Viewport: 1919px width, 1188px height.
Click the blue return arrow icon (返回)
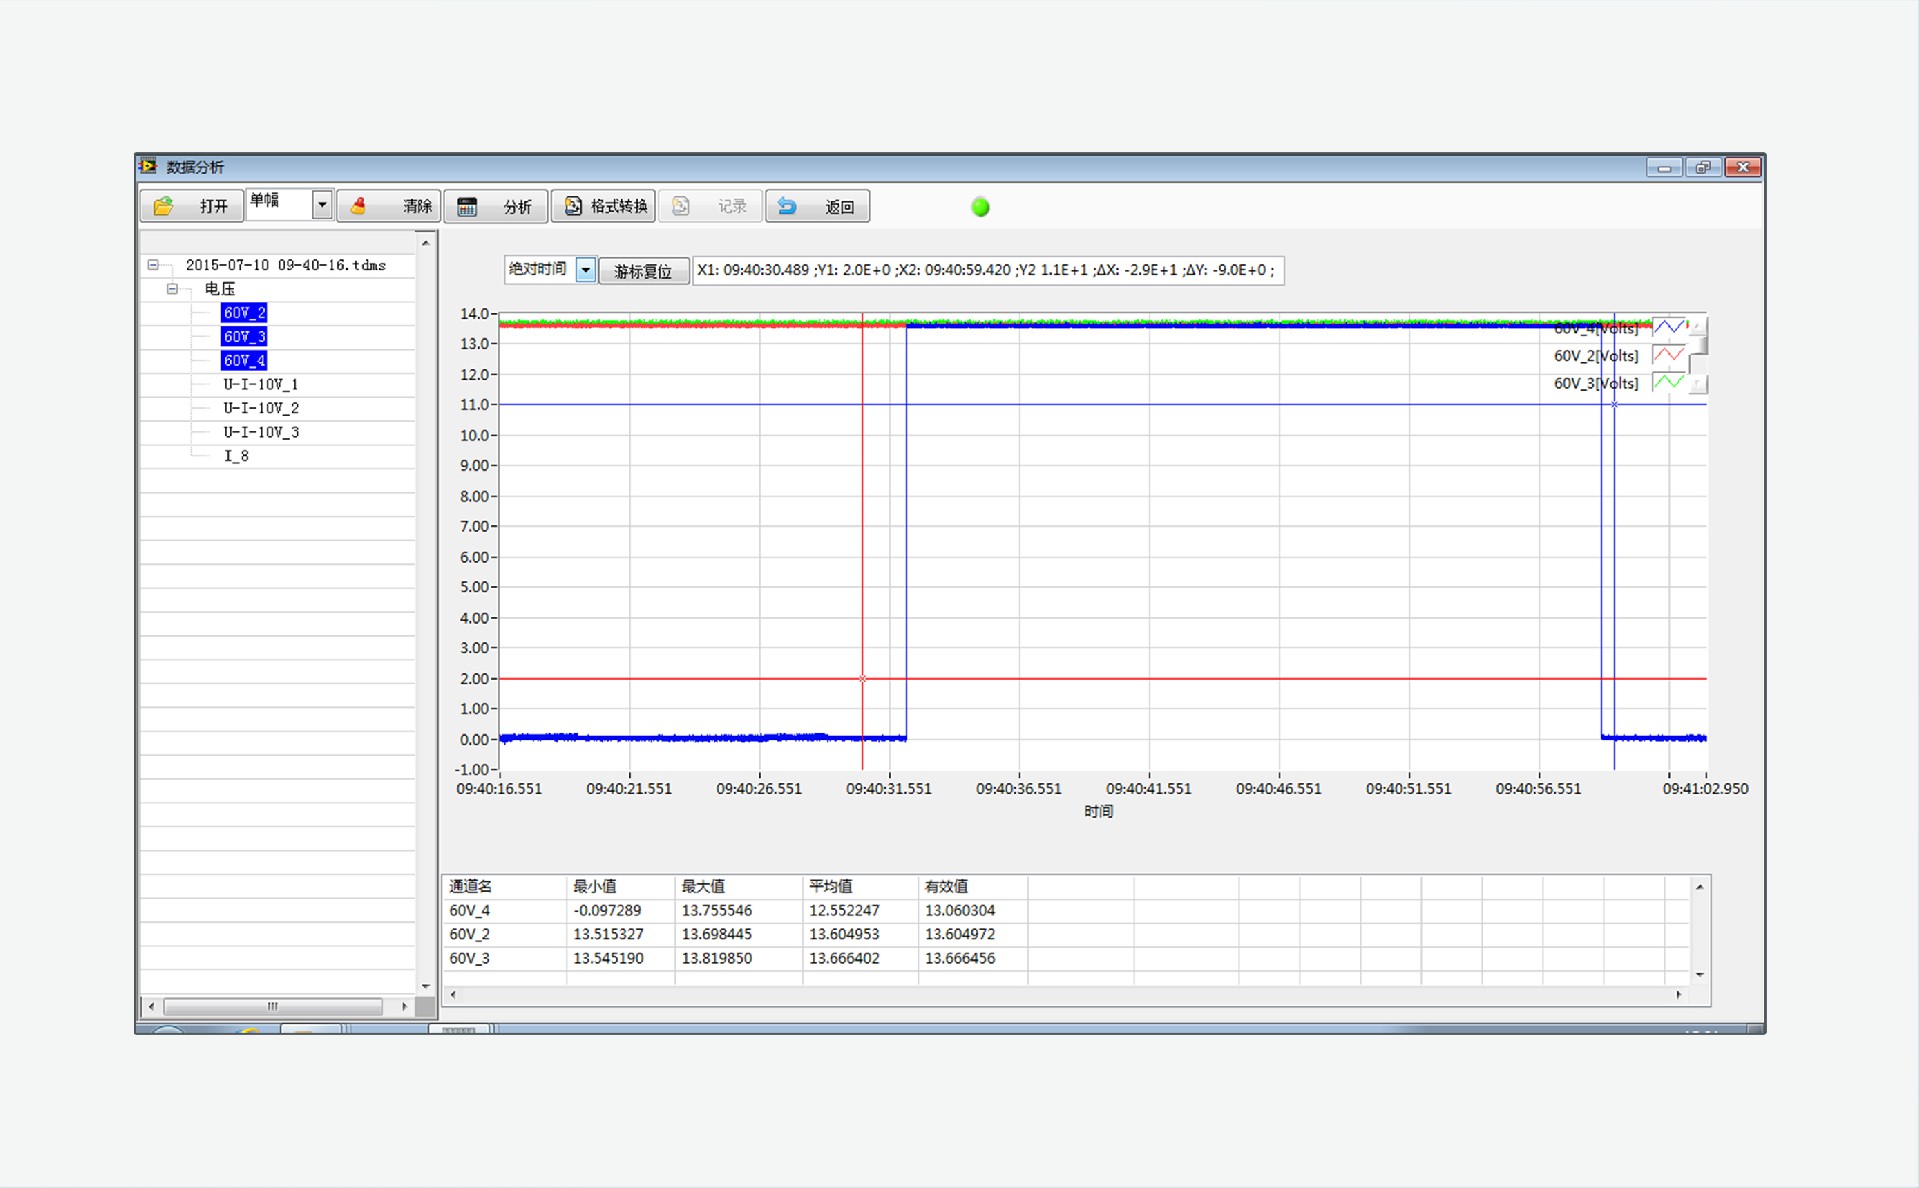(x=787, y=206)
